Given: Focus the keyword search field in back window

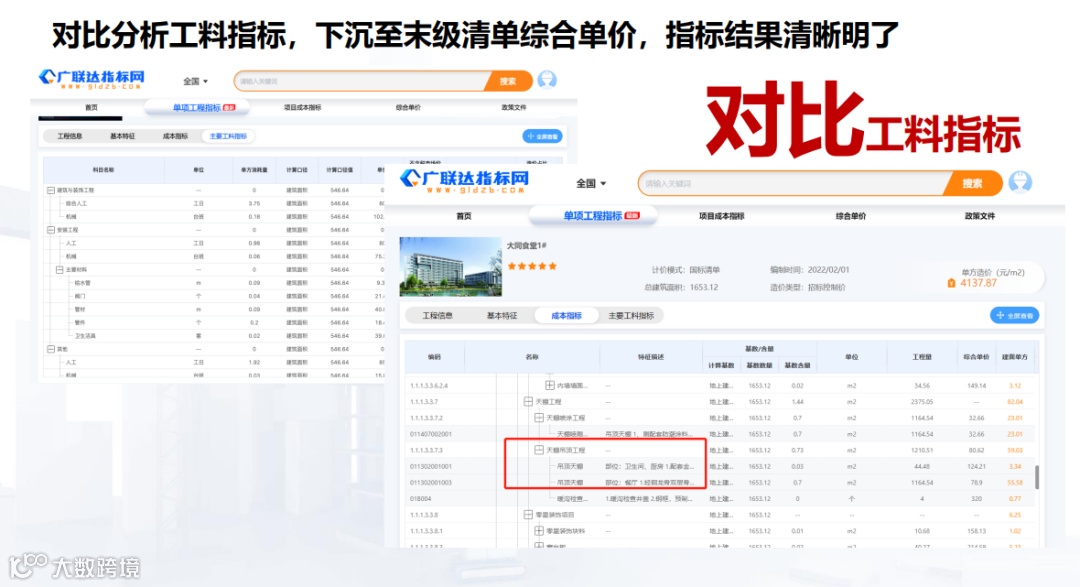Looking at the screenshot, I should click(362, 81).
